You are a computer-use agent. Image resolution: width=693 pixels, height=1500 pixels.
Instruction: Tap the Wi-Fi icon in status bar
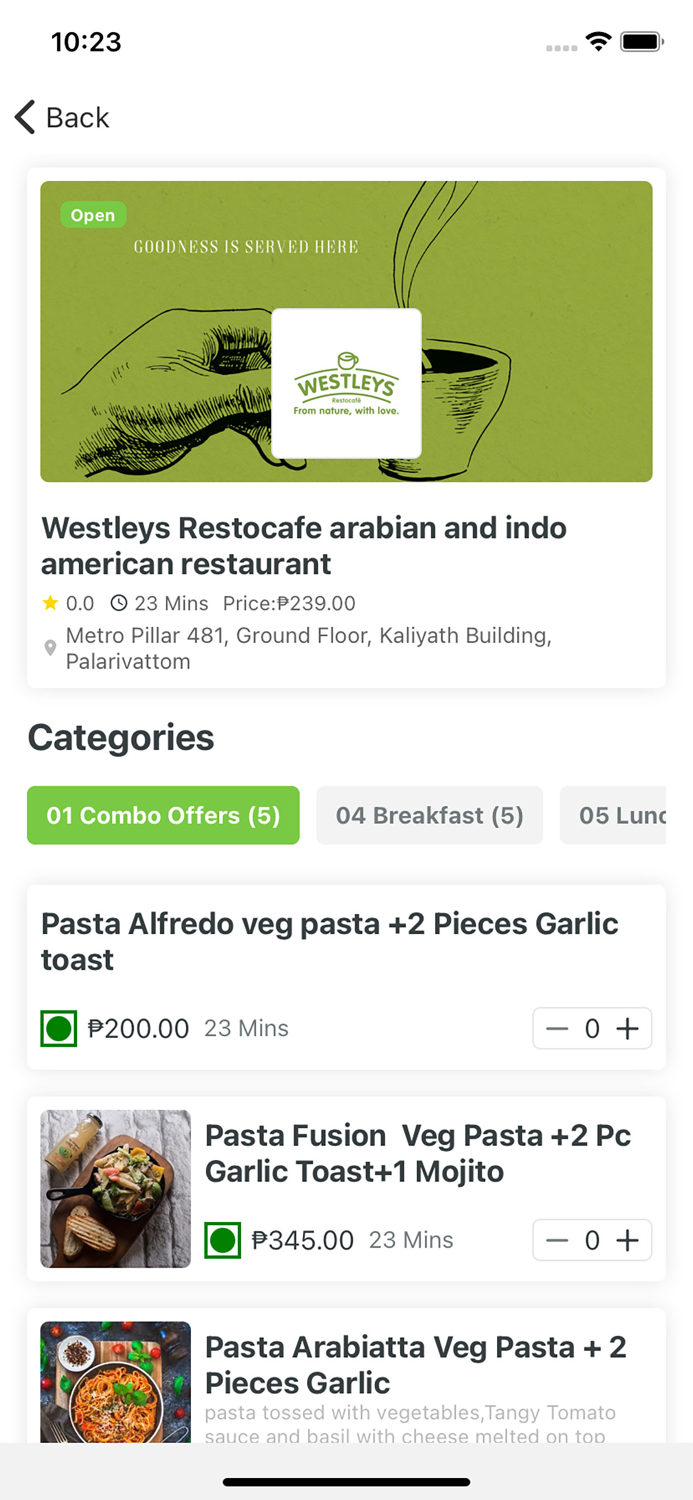click(x=599, y=42)
